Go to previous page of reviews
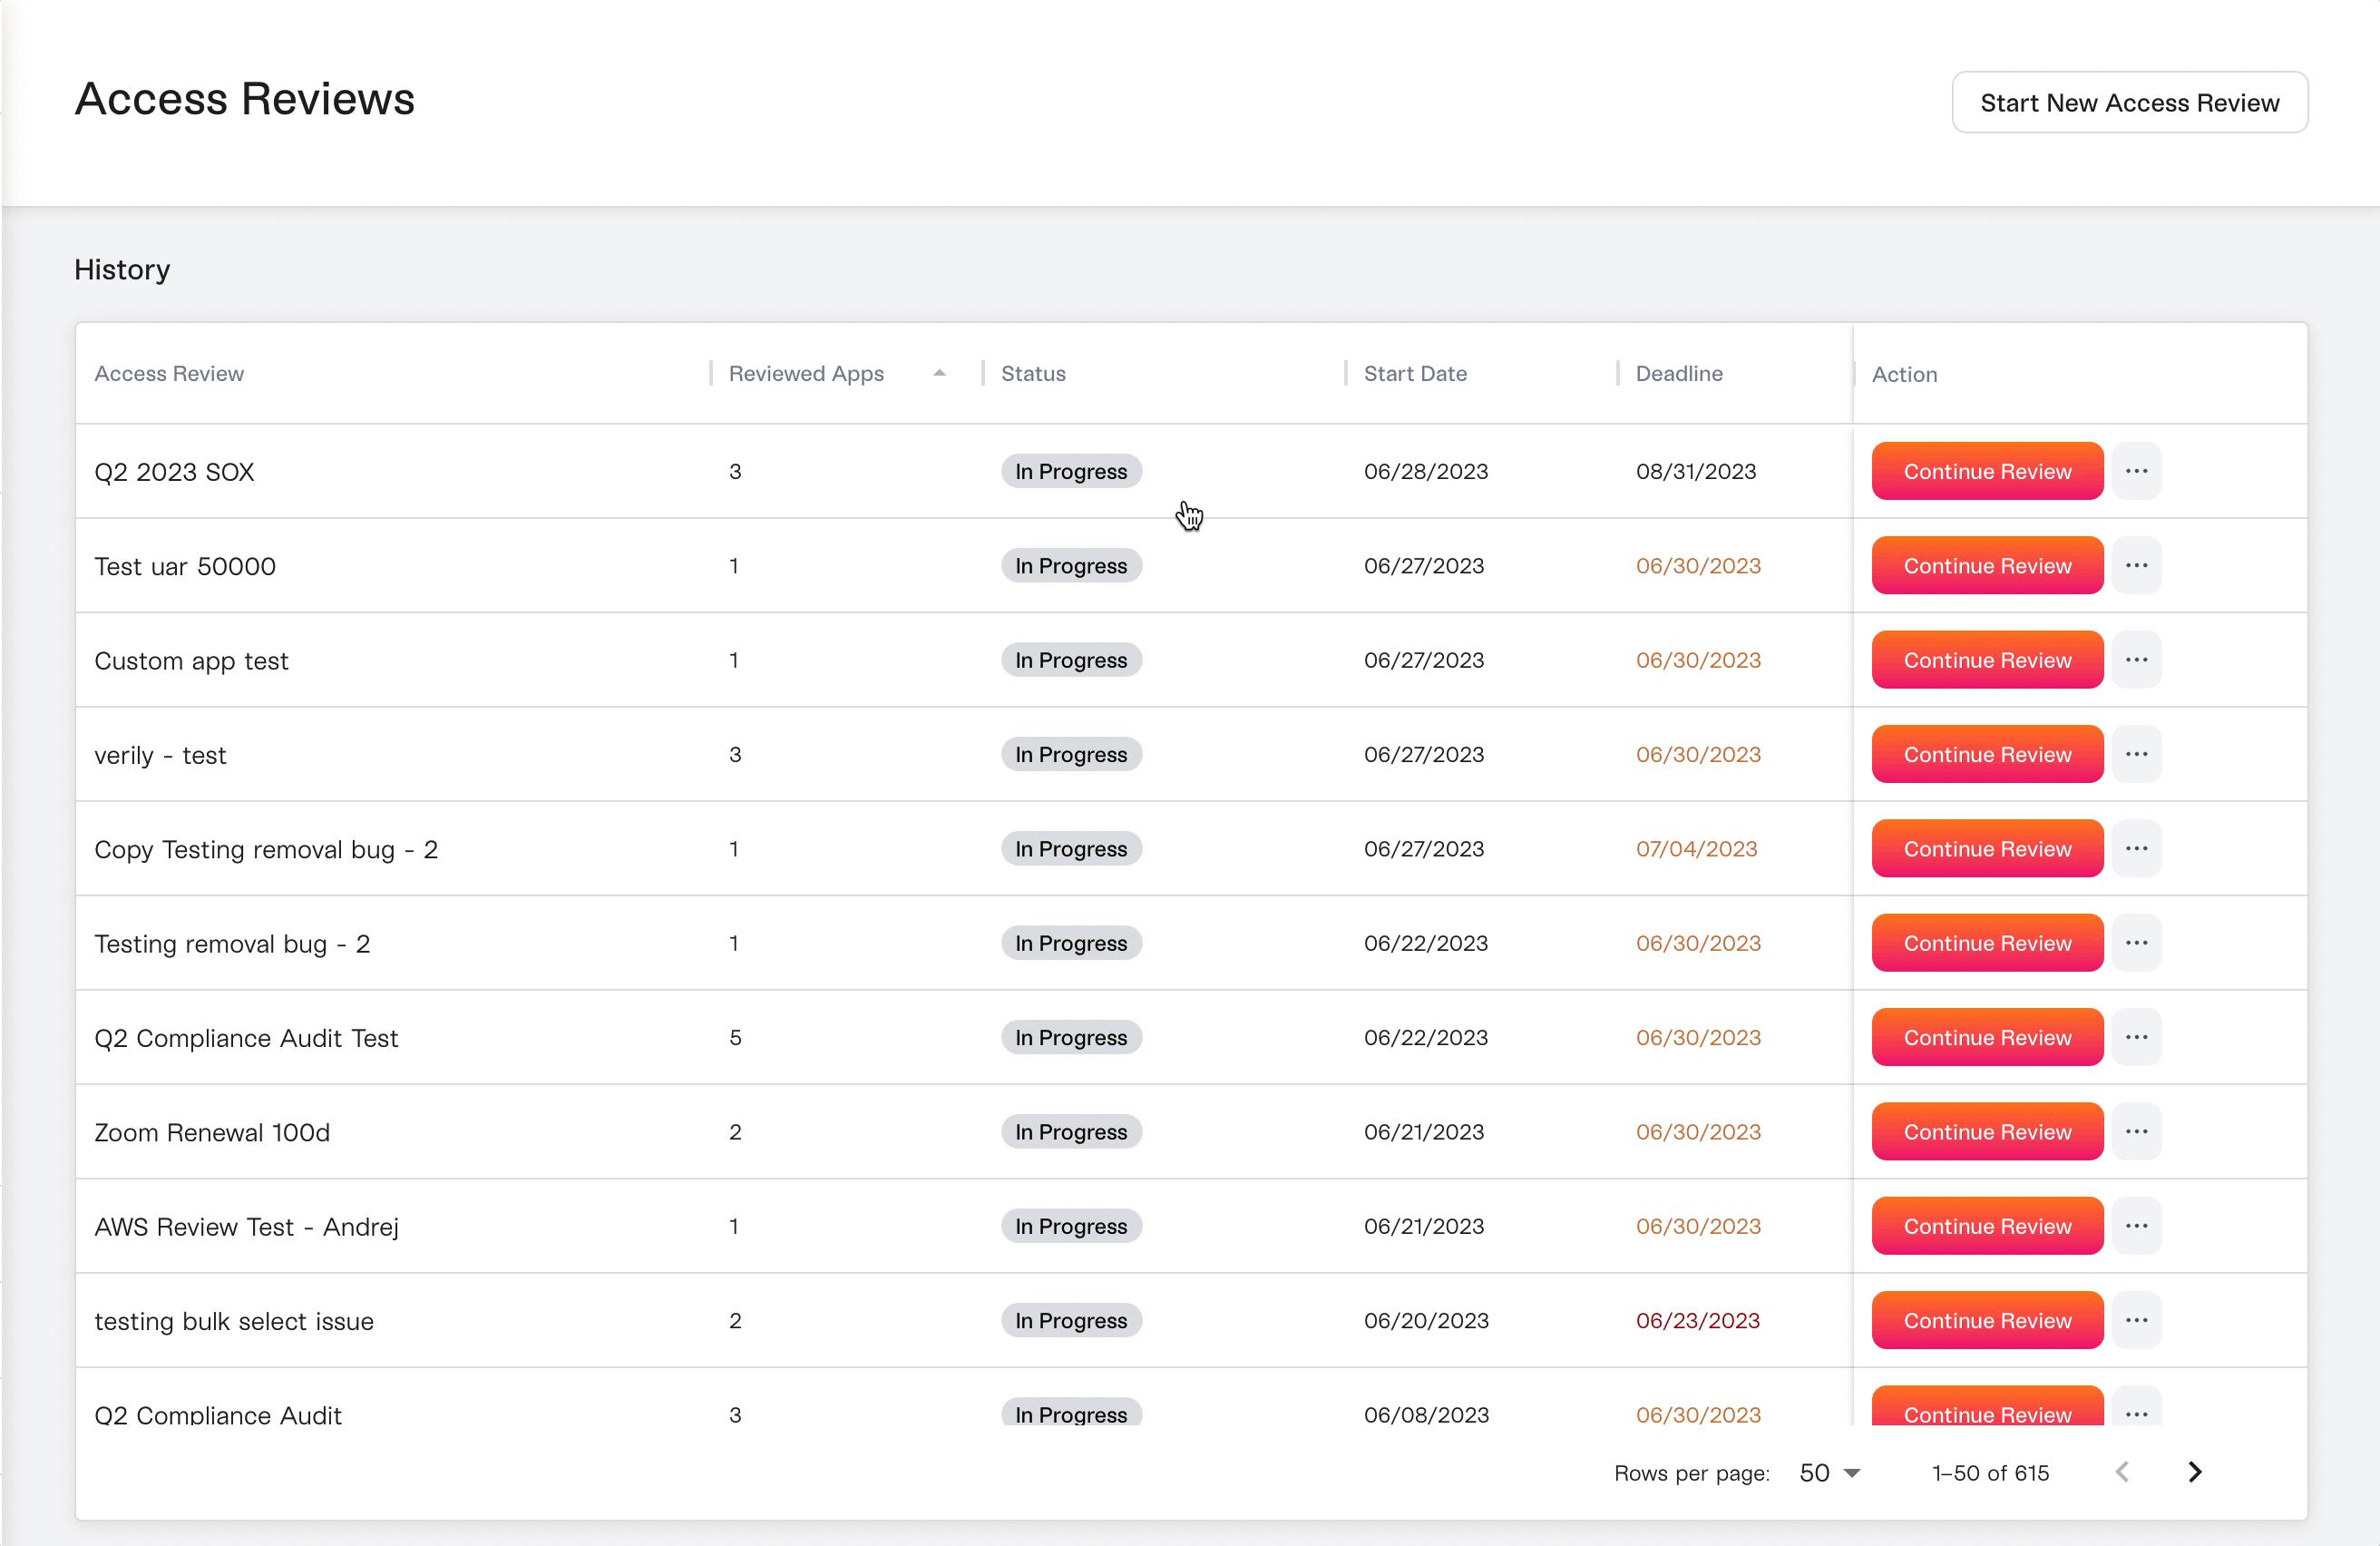Viewport: 2380px width, 1546px height. [2122, 1472]
